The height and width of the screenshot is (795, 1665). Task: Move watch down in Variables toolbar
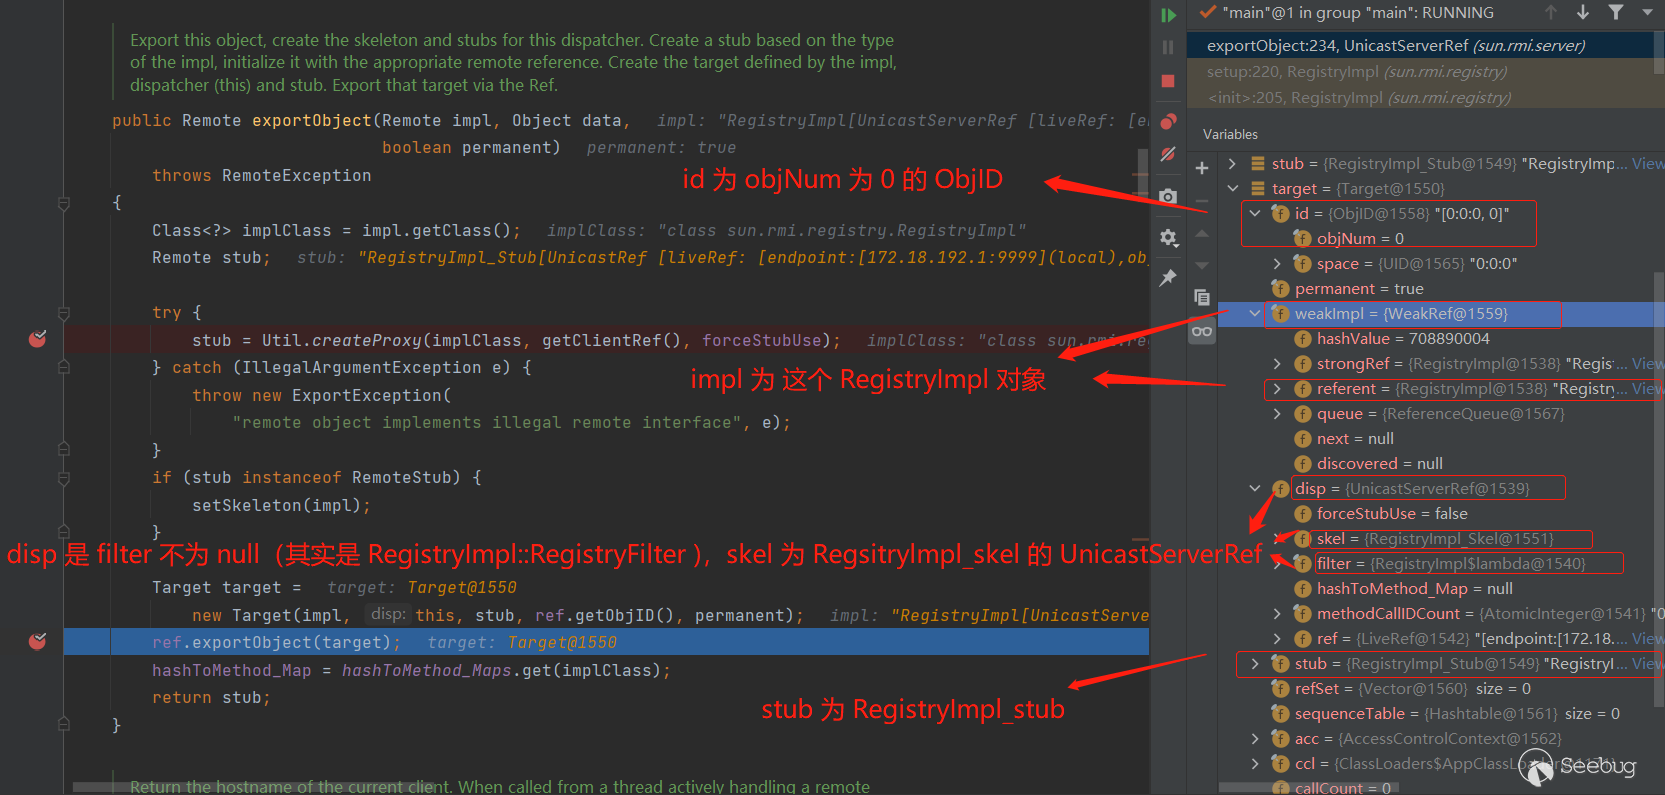(x=1202, y=265)
